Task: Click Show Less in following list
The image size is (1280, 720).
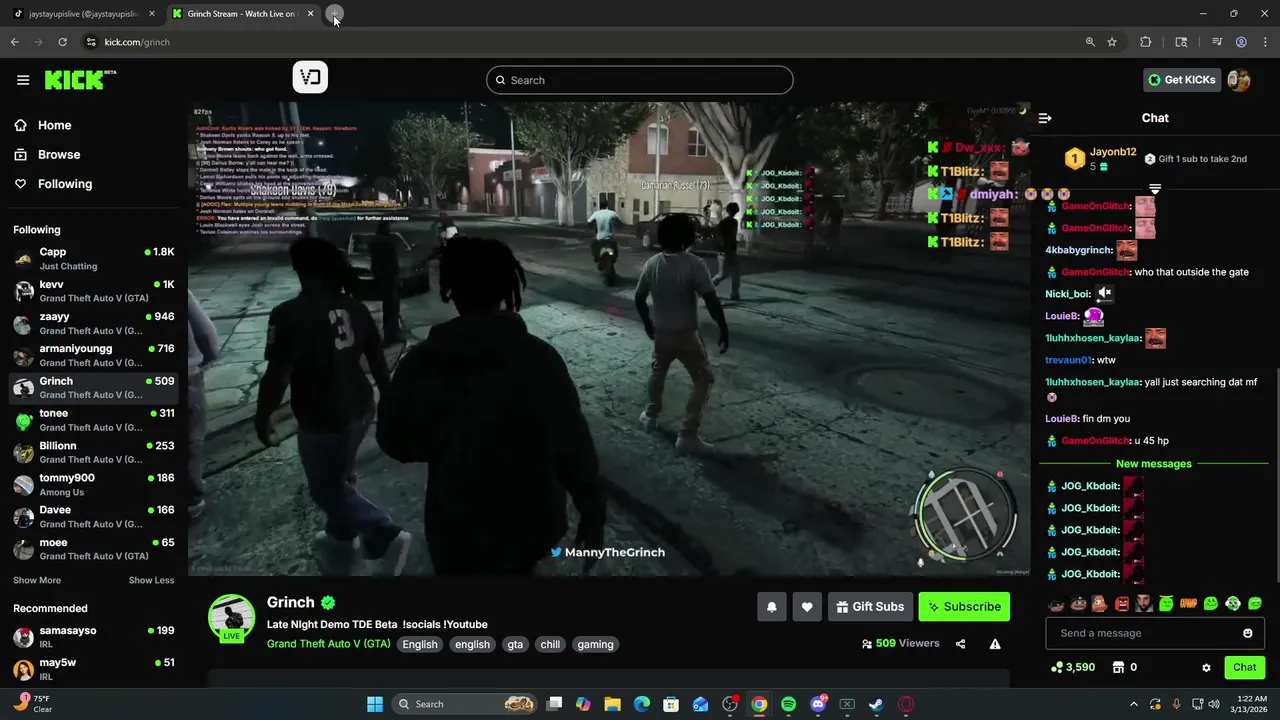Action: [x=151, y=580]
